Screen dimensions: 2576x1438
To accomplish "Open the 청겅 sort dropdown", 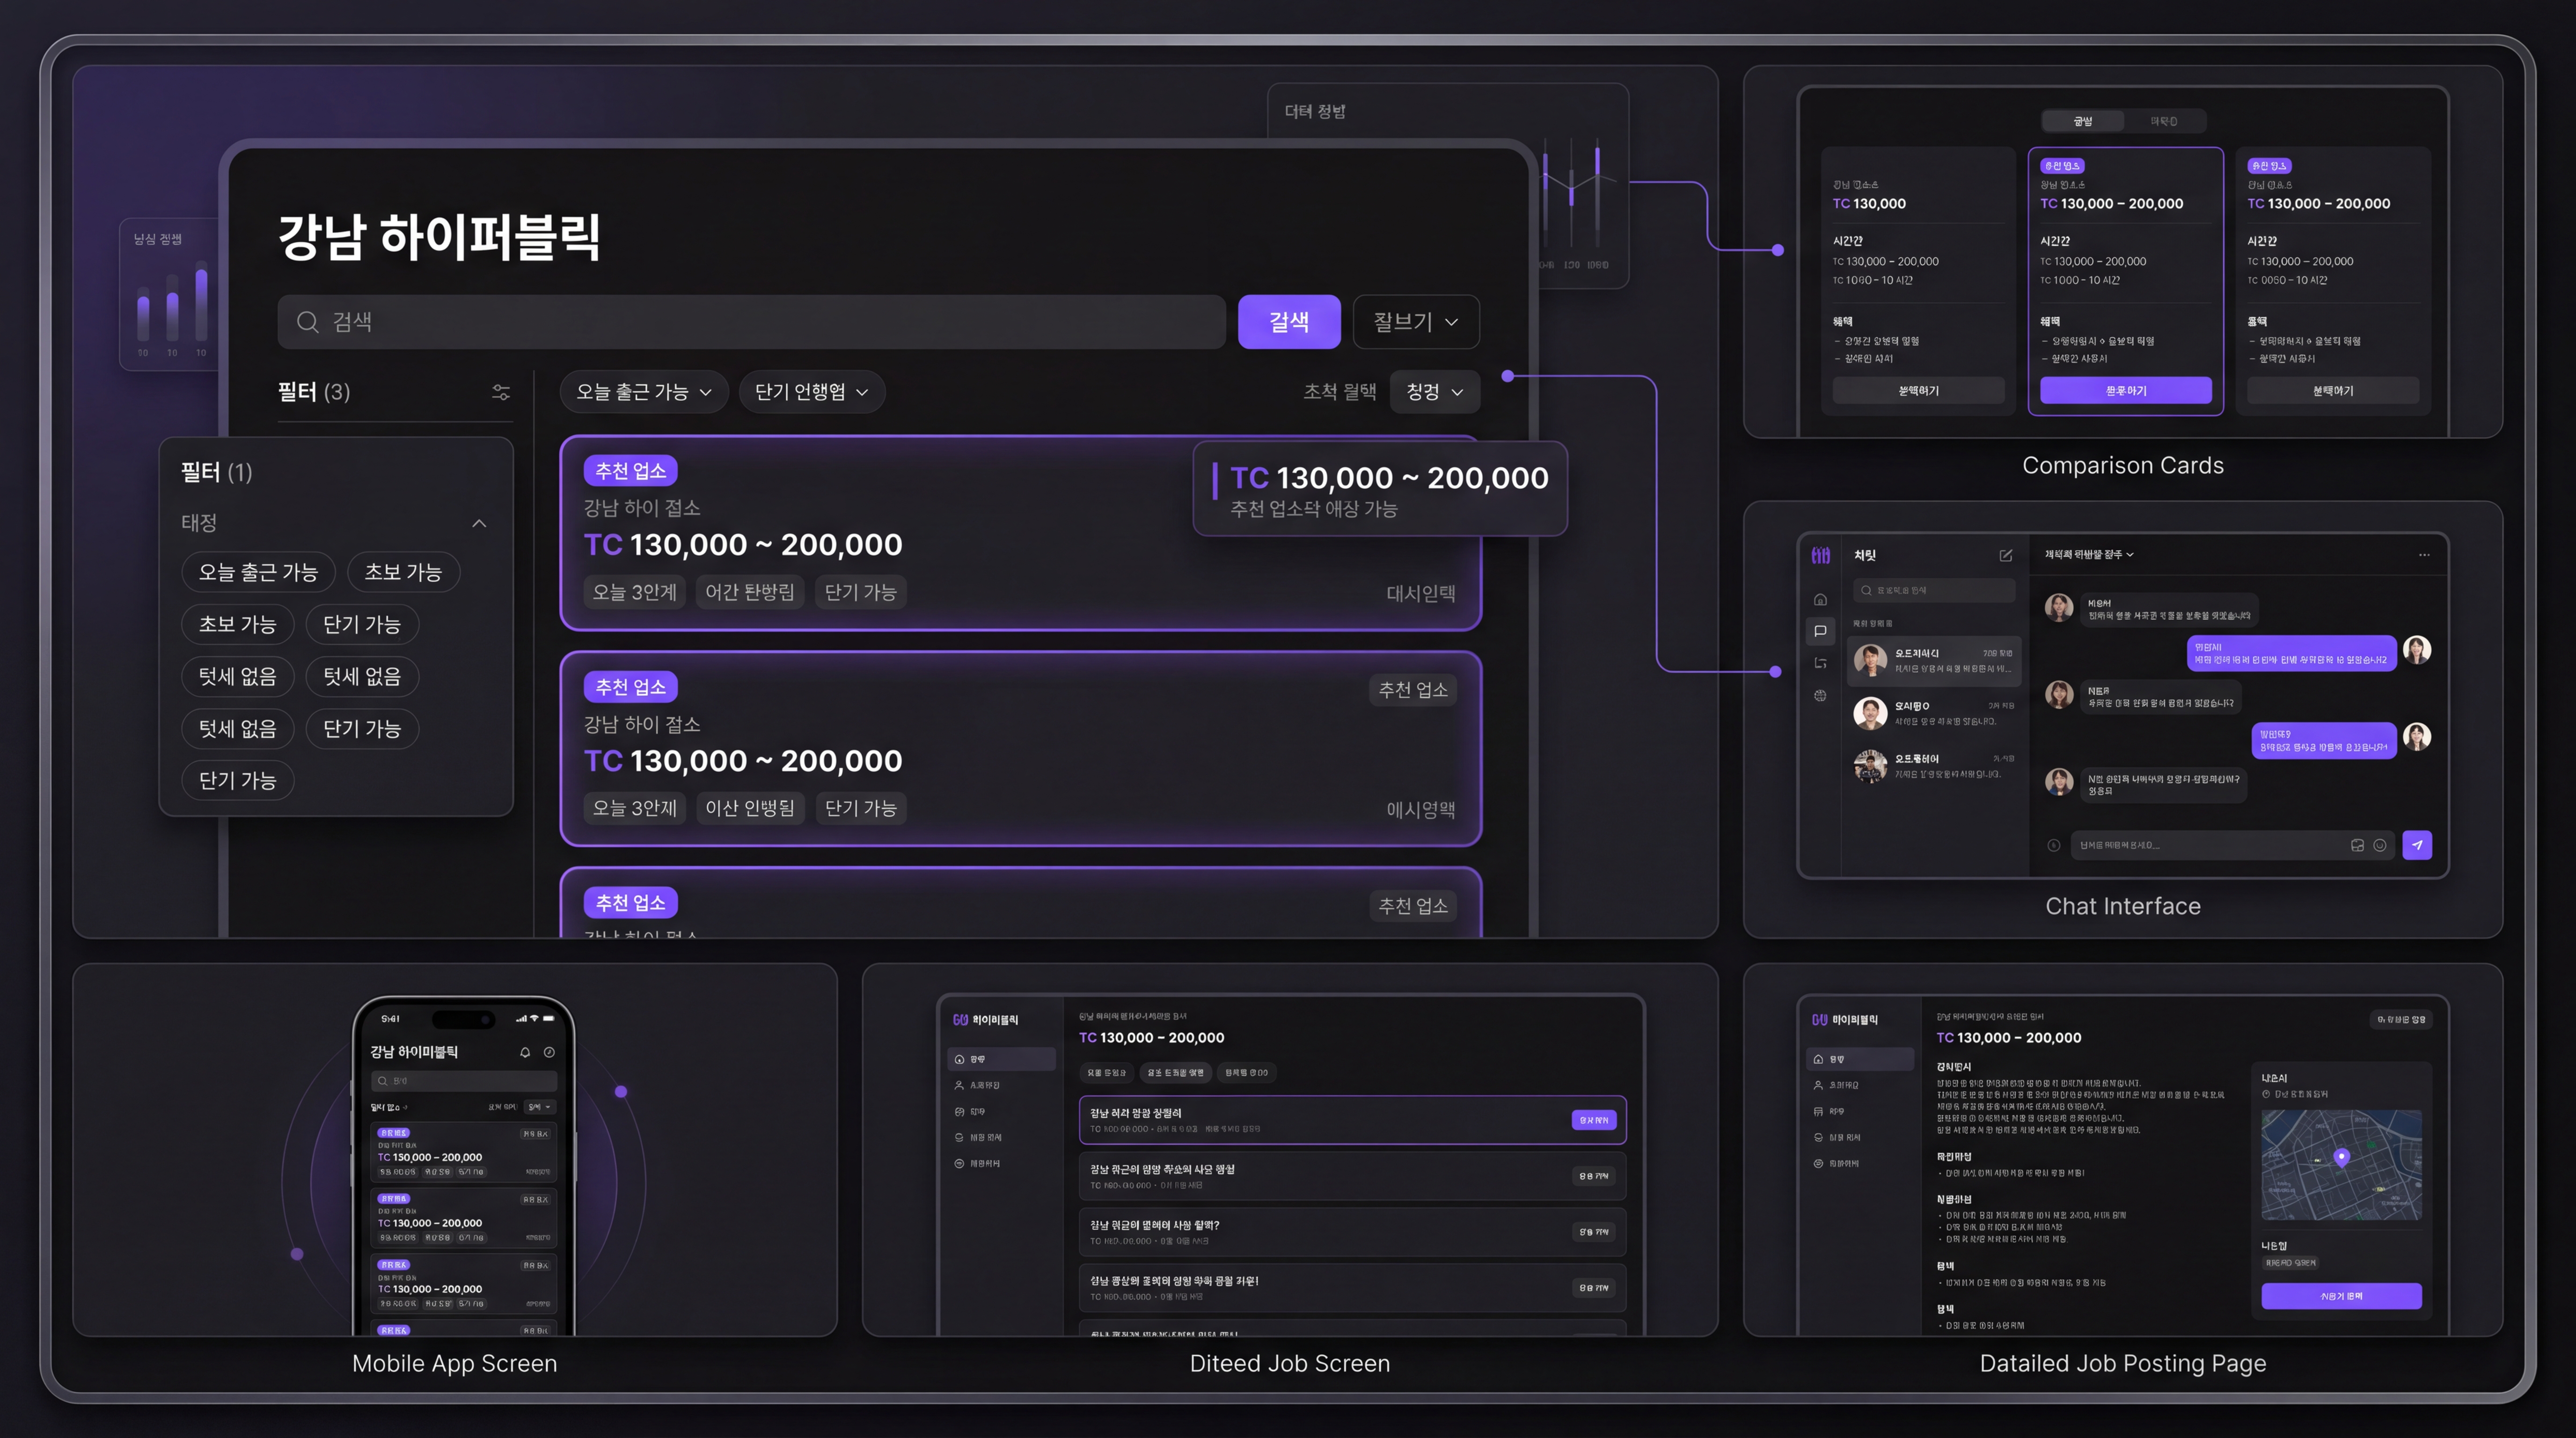I will (x=1434, y=392).
